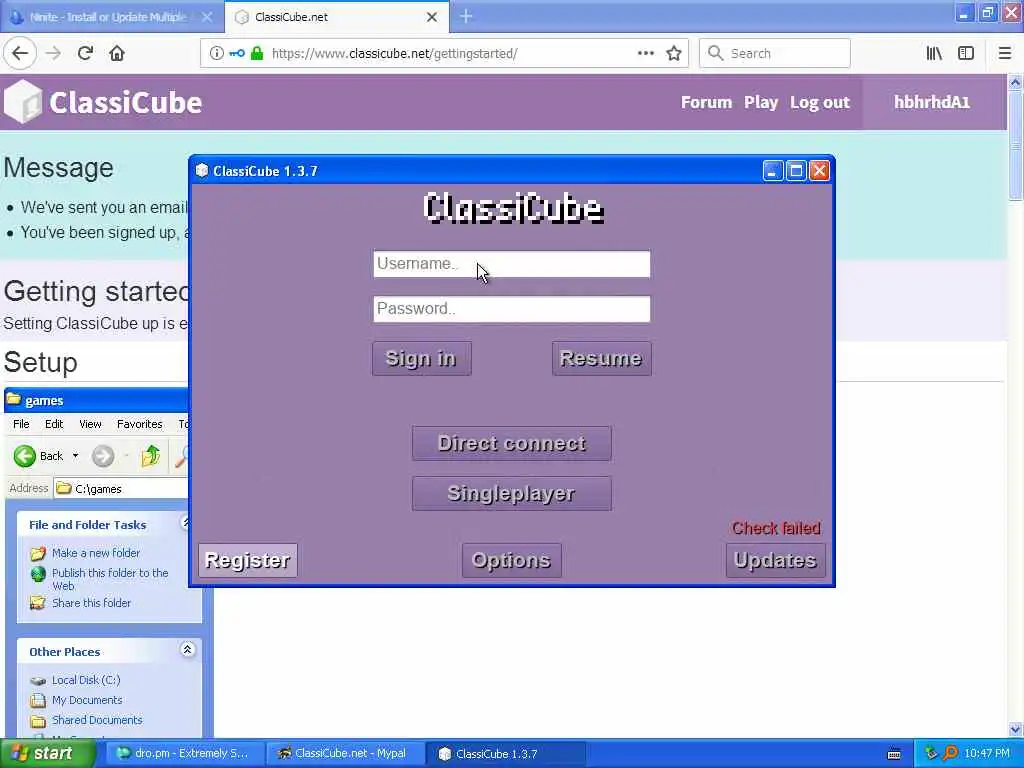Image resolution: width=1024 pixels, height=768 pixels.
Task: Open My Documents in Other Places
Action: pyautogui.click(x=87, y=700)
